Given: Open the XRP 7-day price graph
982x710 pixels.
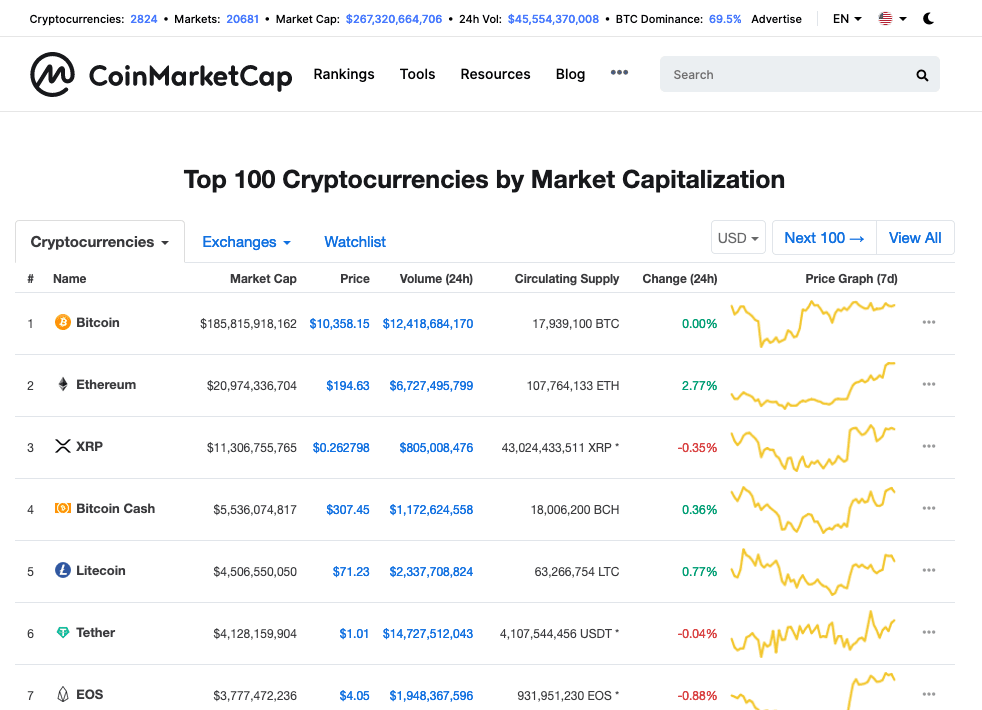Looking at the screenshot, I should click(x=813, y=448).
